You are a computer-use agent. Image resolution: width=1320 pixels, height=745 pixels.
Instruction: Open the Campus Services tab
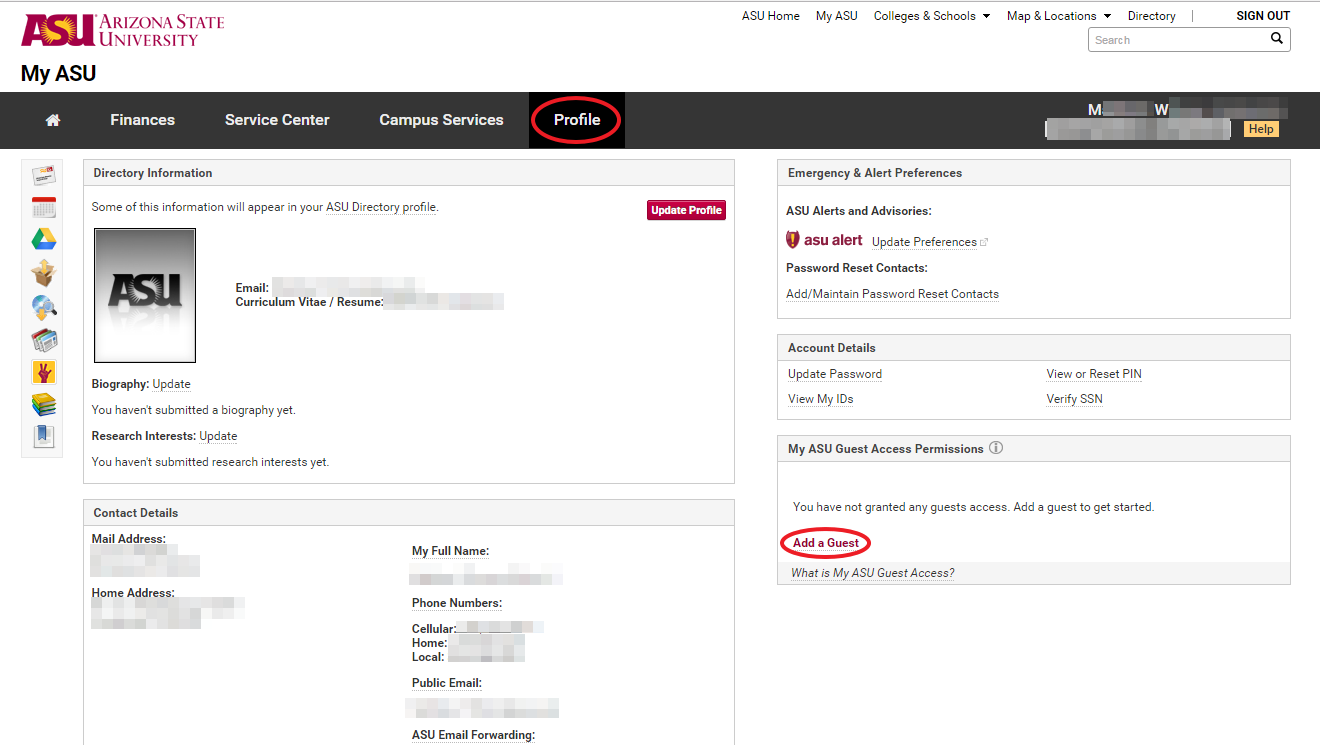[441, 119]
